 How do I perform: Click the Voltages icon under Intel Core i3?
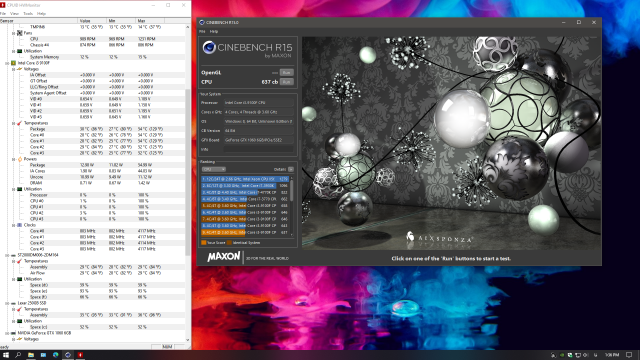[19, 69]
